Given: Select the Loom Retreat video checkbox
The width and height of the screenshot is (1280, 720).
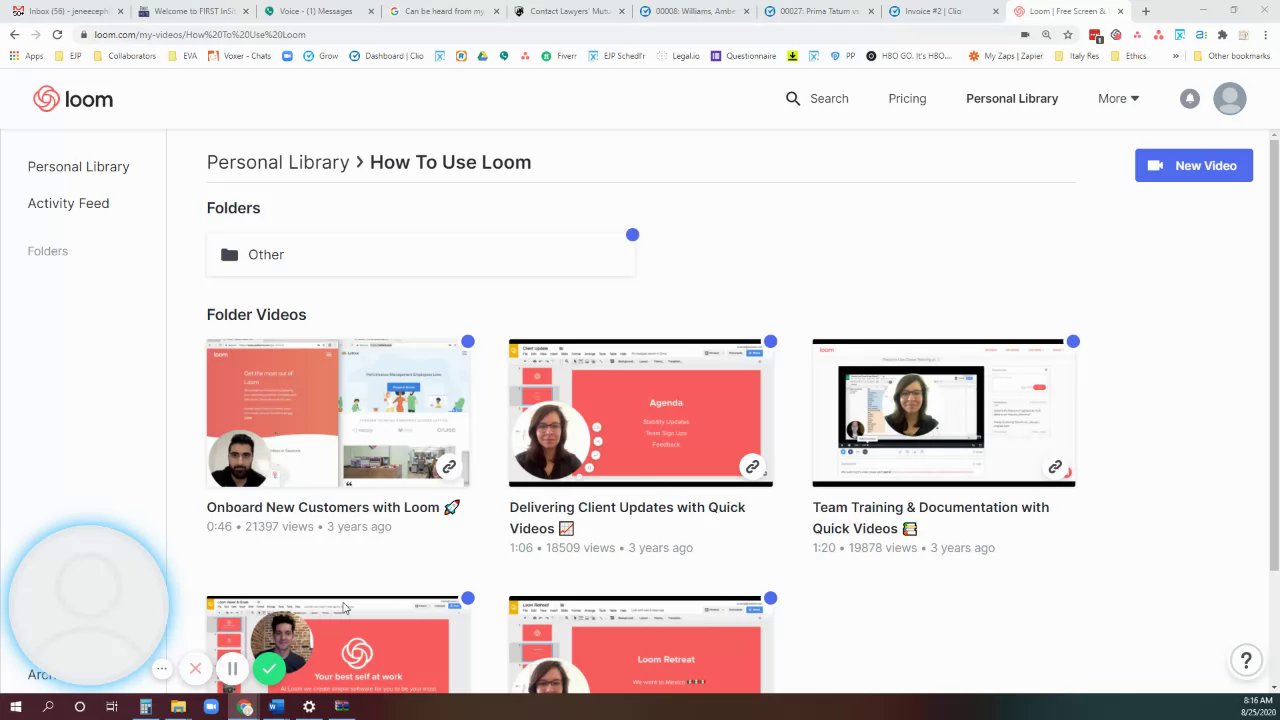Looking at the screenshot, I should [770, 599].
